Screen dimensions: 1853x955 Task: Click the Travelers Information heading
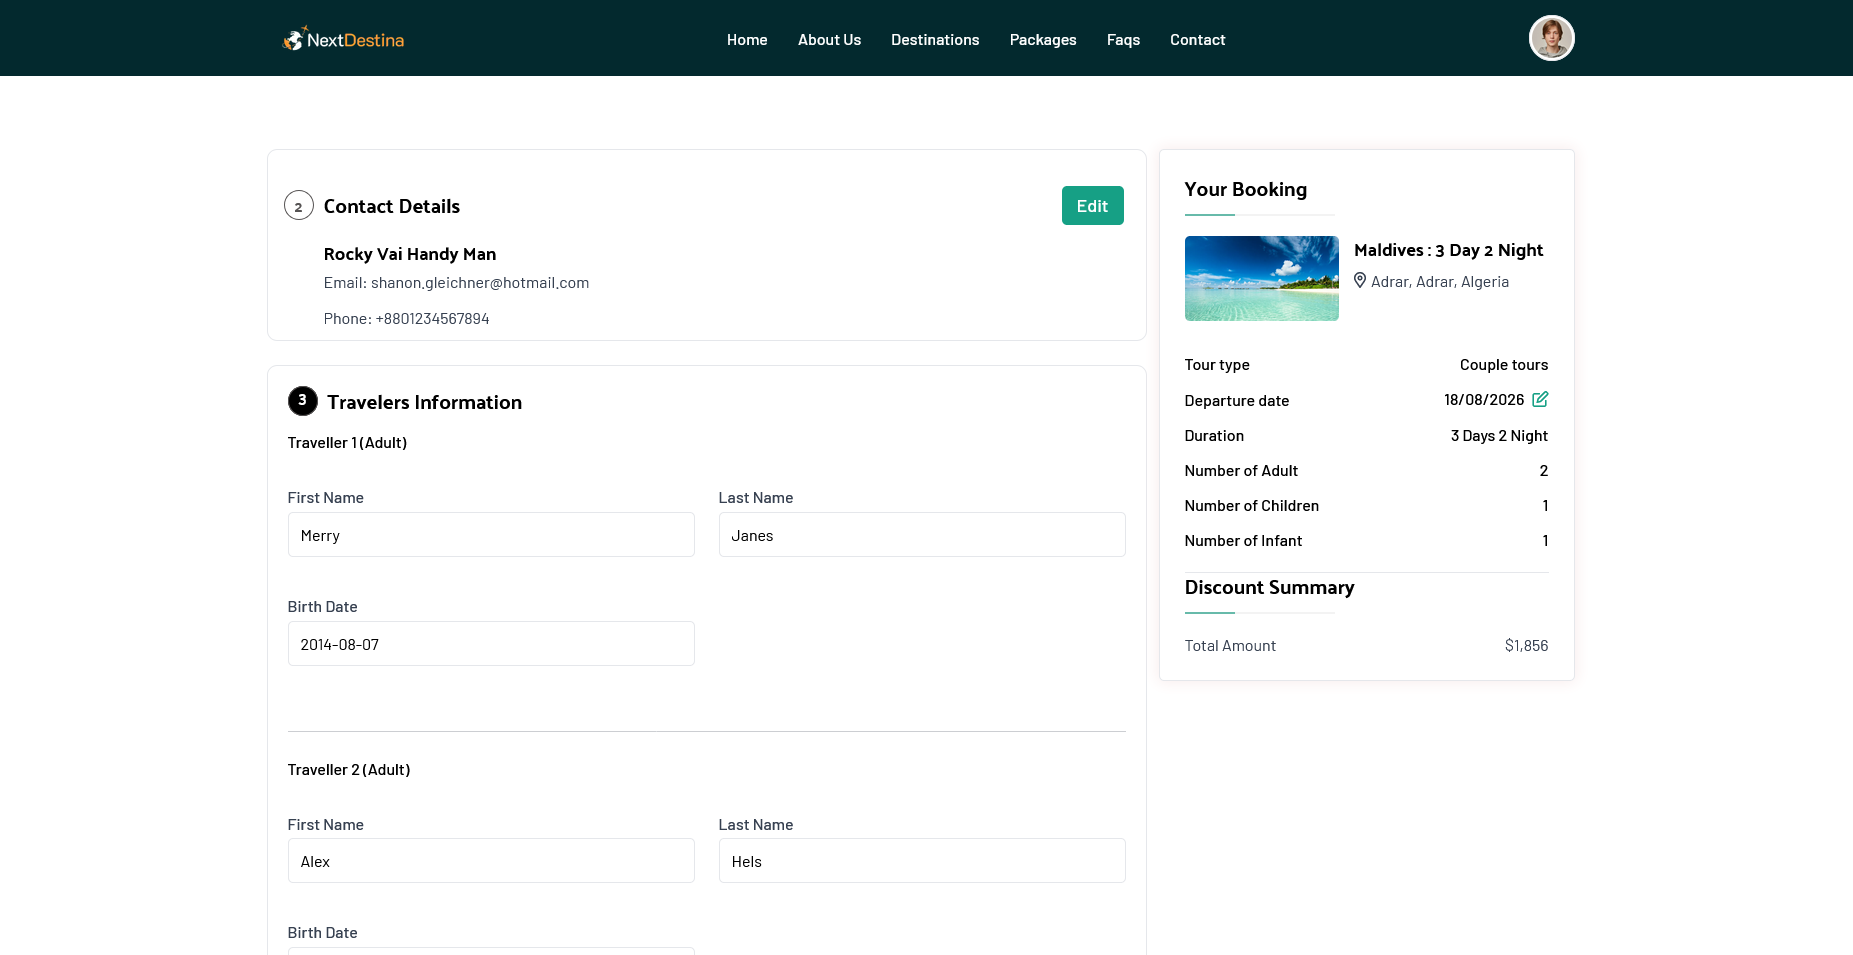pyautogui.click(x=425, y=402)
